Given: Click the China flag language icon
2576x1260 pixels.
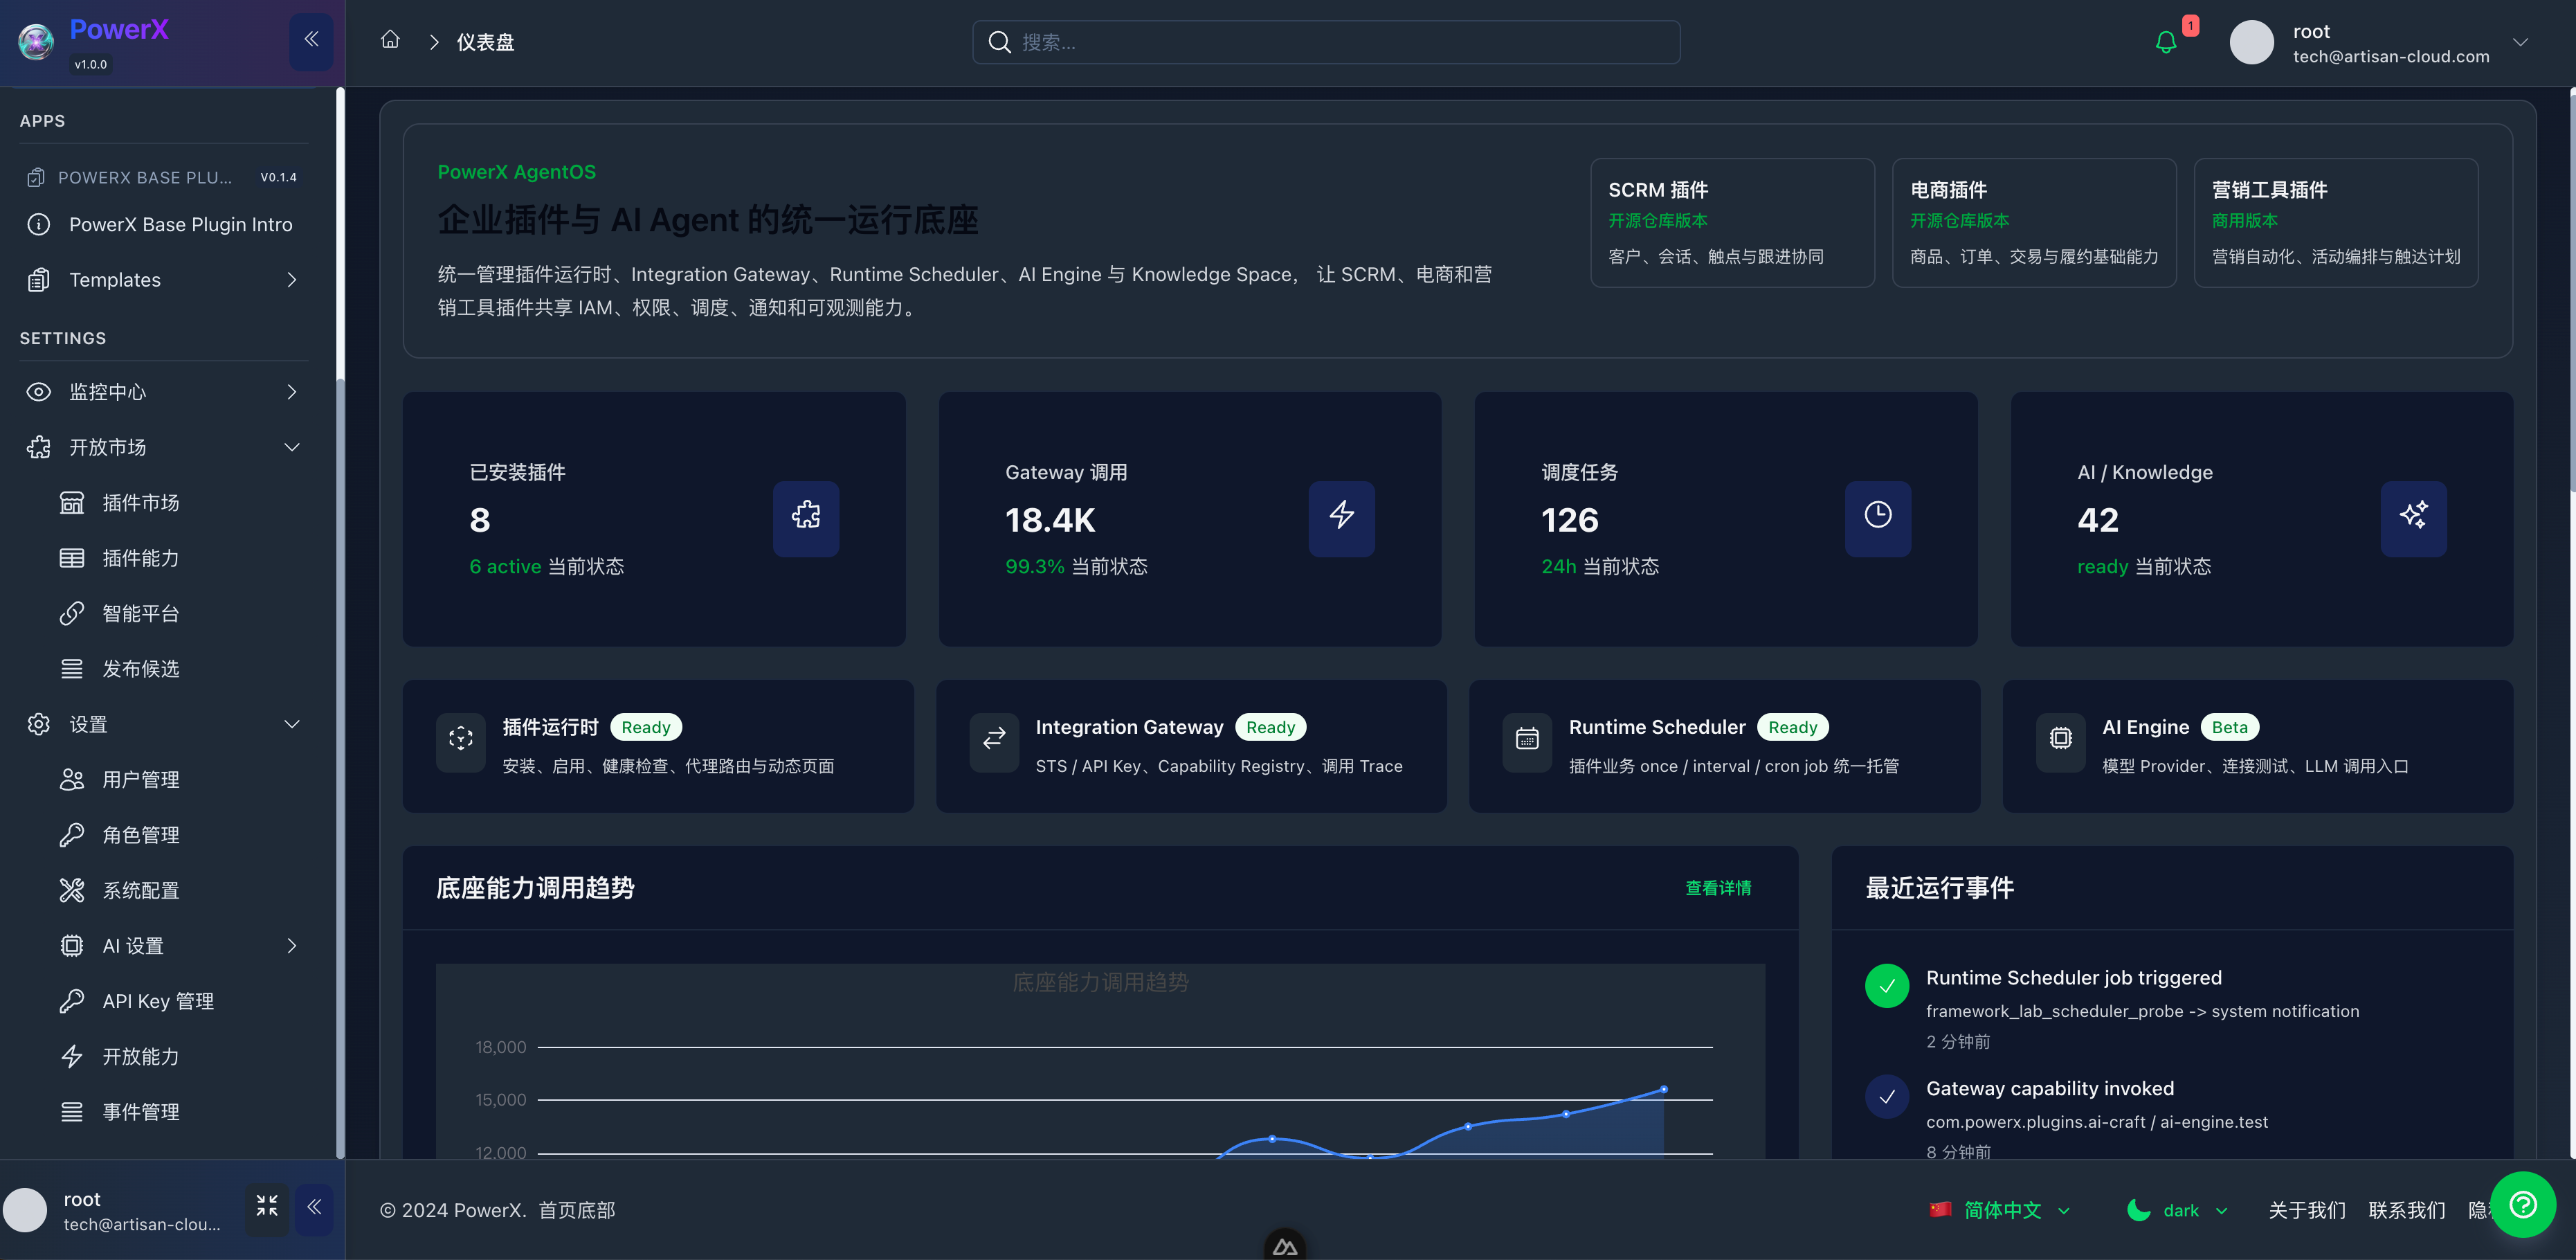Looking at the screenshot, I should (1940, 1210).
